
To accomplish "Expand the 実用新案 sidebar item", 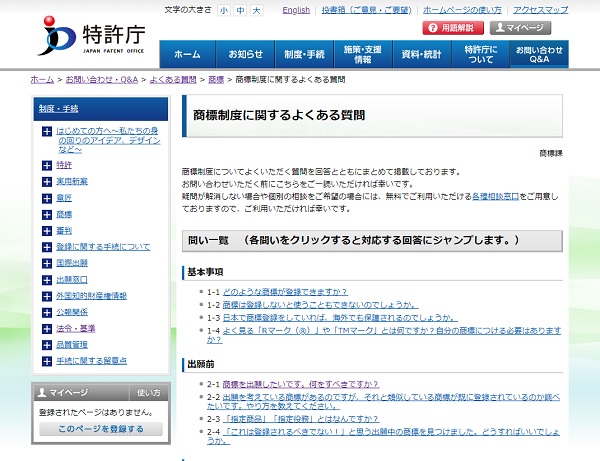I will (47, 182).
